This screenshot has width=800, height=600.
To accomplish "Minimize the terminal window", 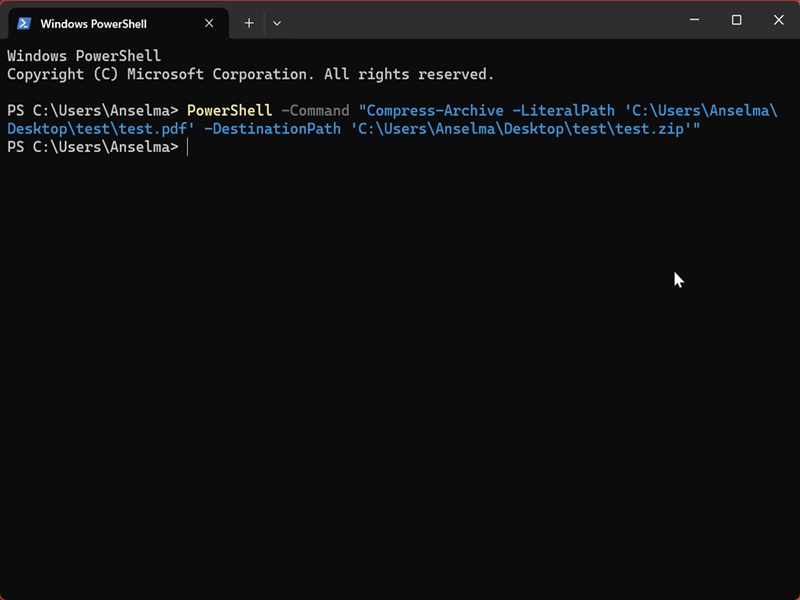I will tap(694, 20).
